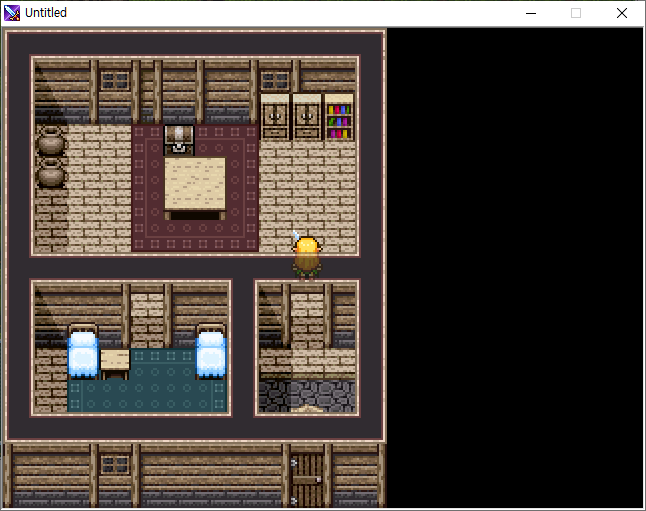The image size is (646, 511).
Task: Click the left window in upper room wall
Action: [115, 81]
